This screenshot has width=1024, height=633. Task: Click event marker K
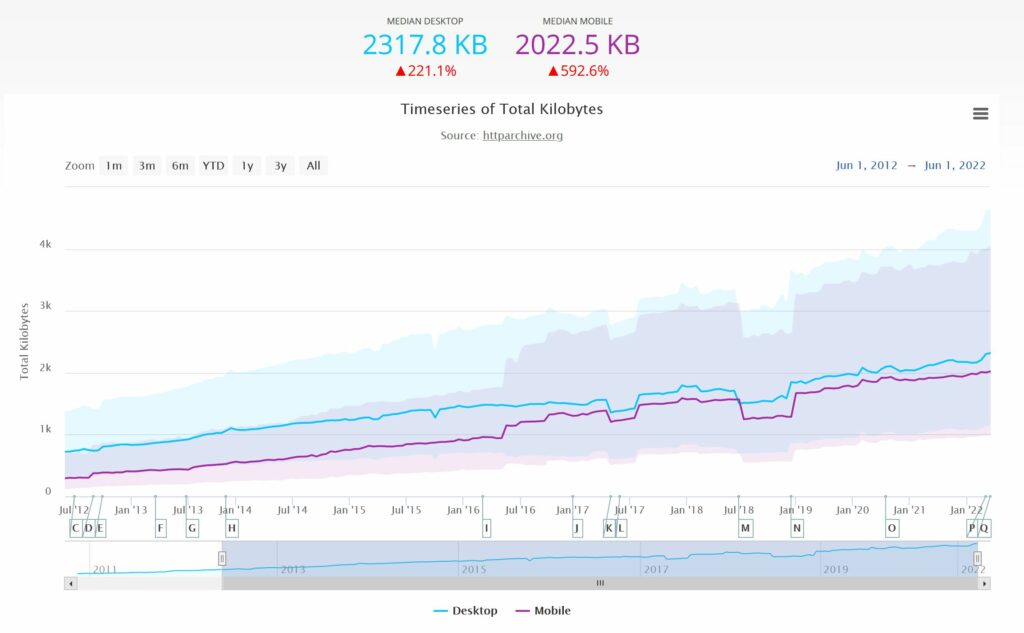[x=609, y=528]
